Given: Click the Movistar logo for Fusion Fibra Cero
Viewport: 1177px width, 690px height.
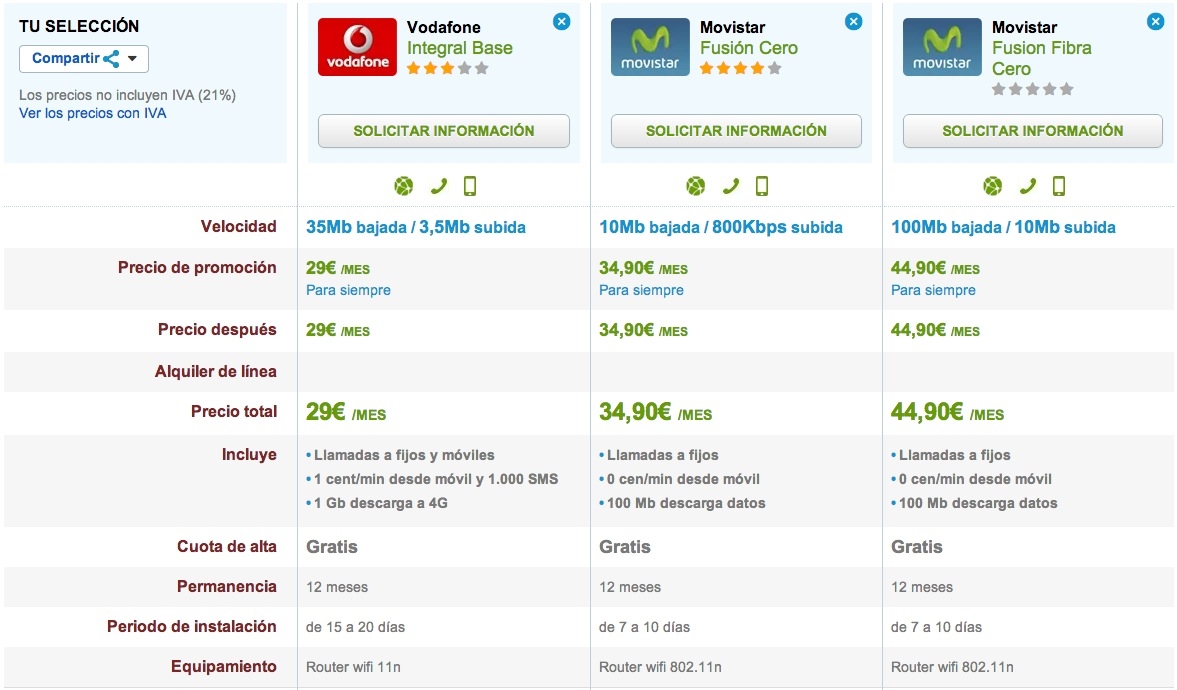Looking at the screenshot, I should (942, 47).
